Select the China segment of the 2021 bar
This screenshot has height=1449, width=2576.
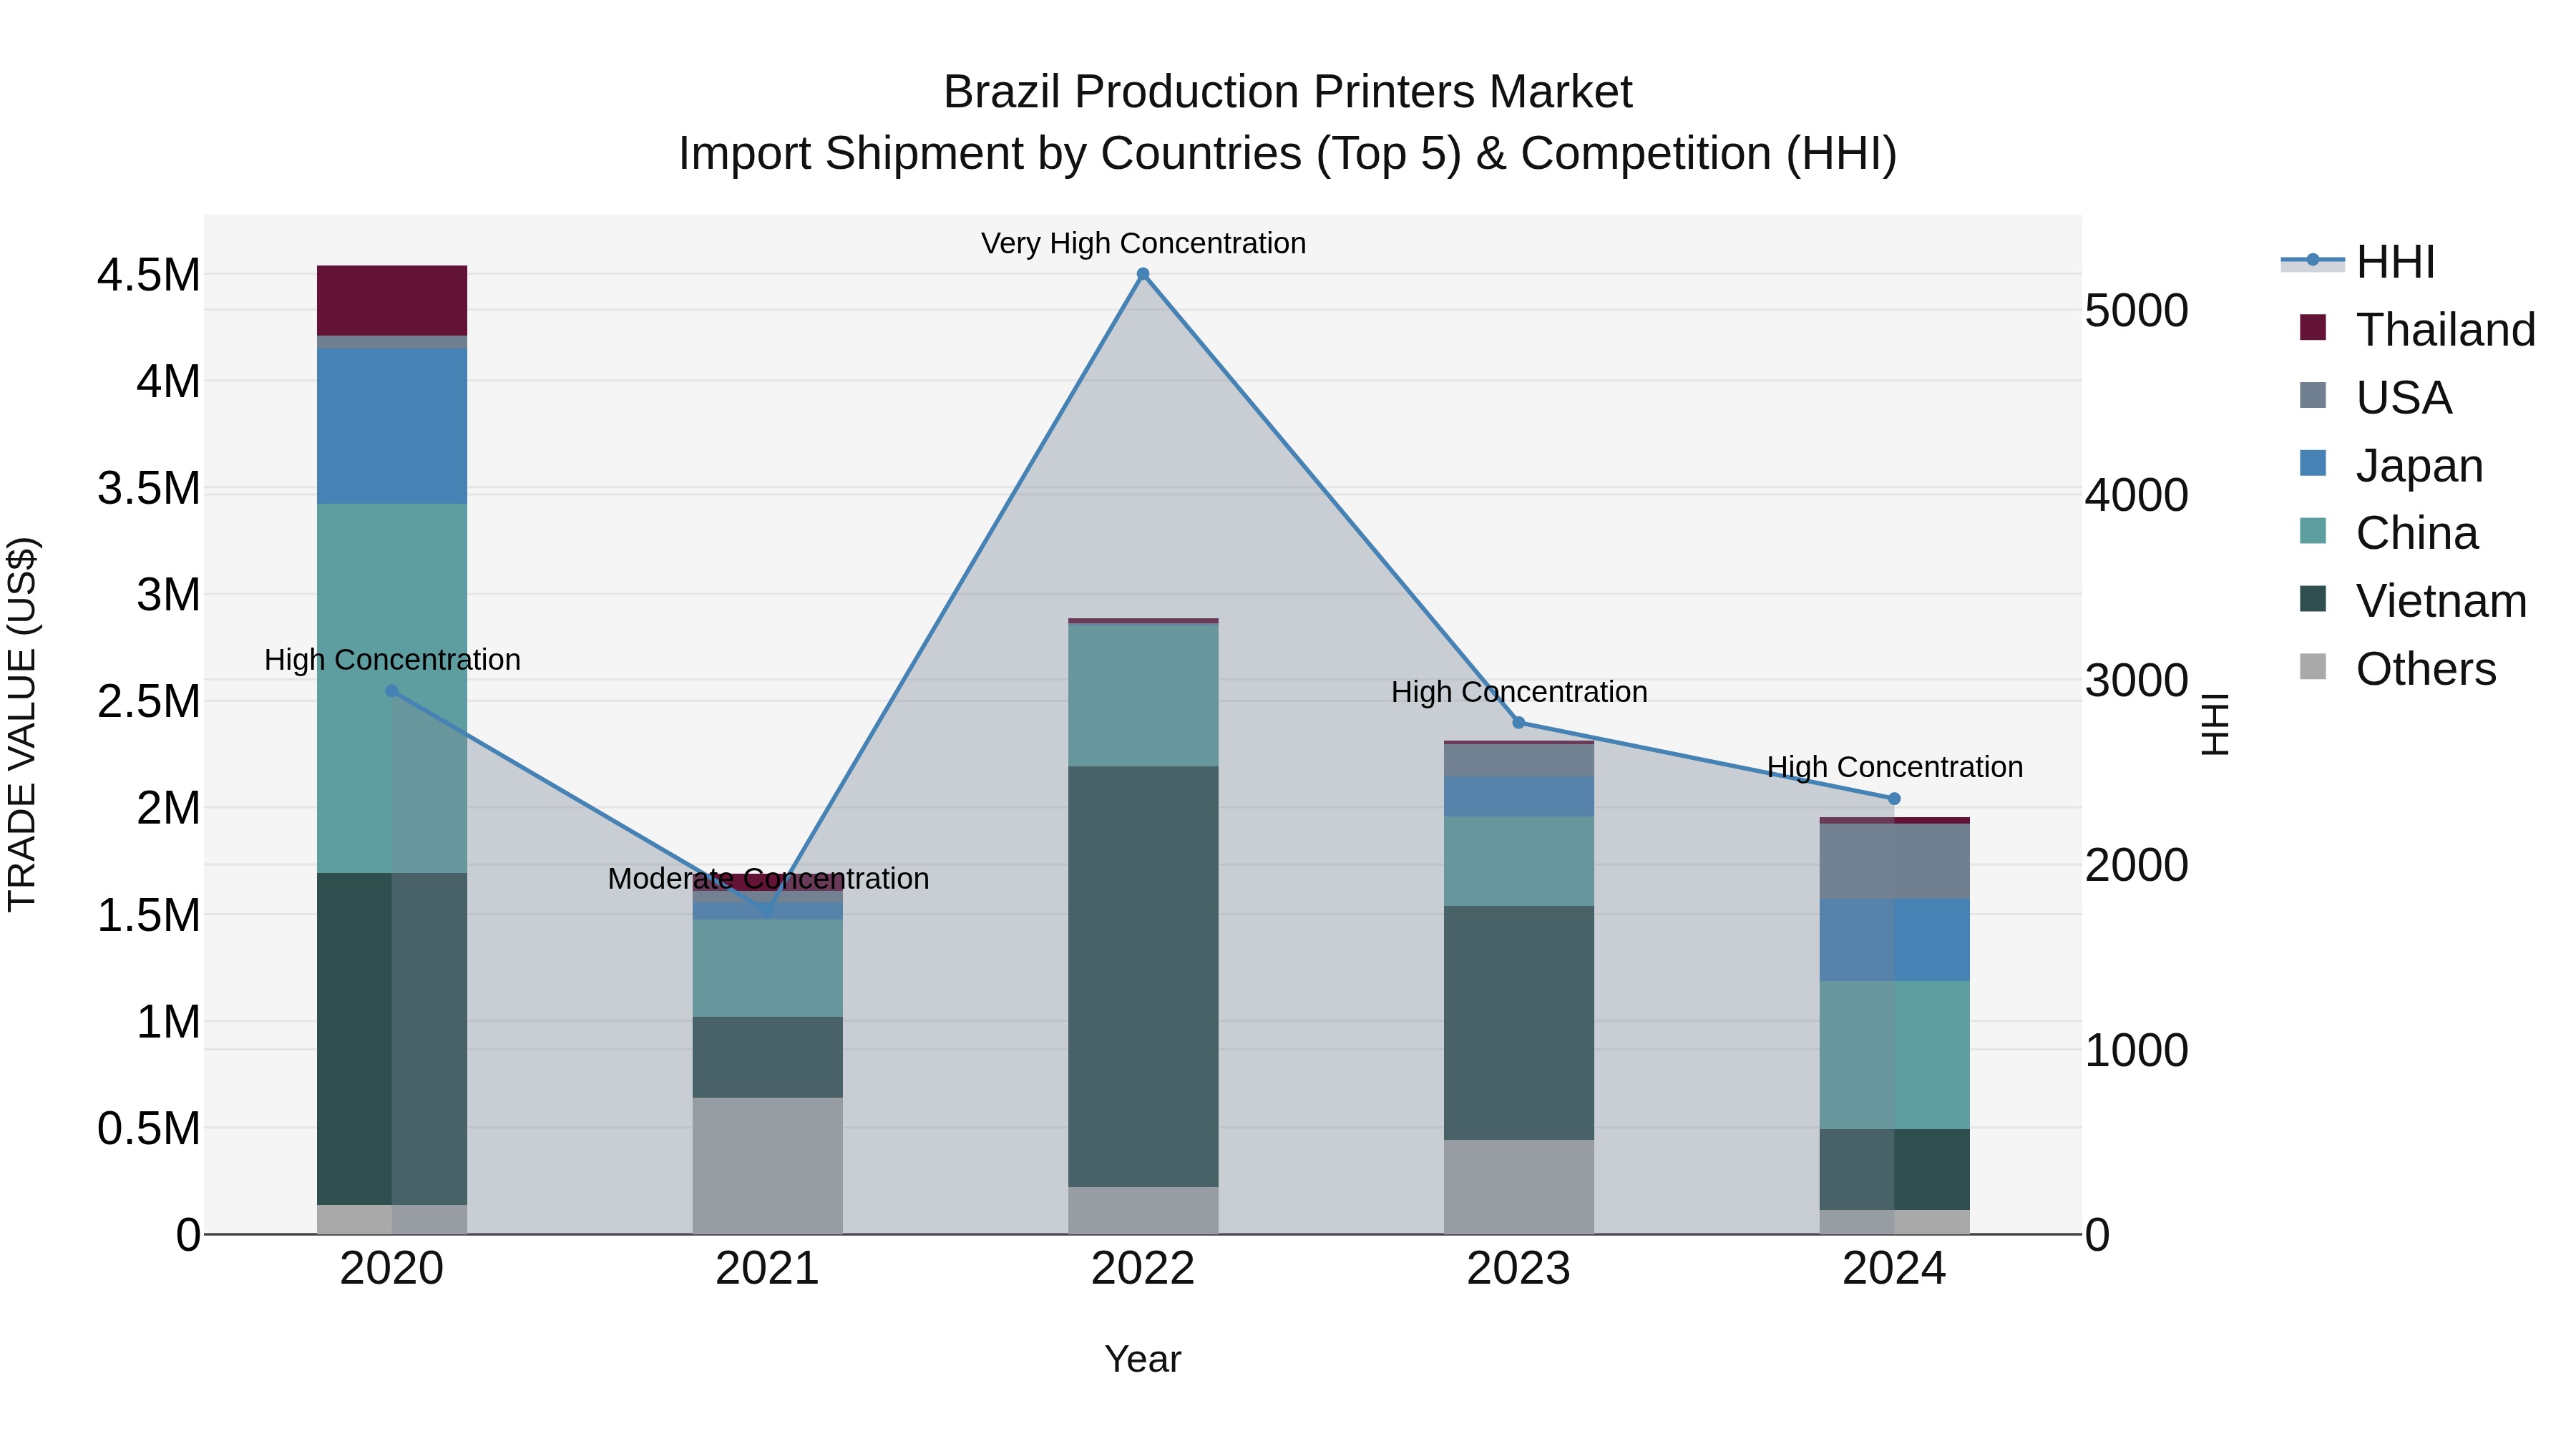[x=768, y=968]
